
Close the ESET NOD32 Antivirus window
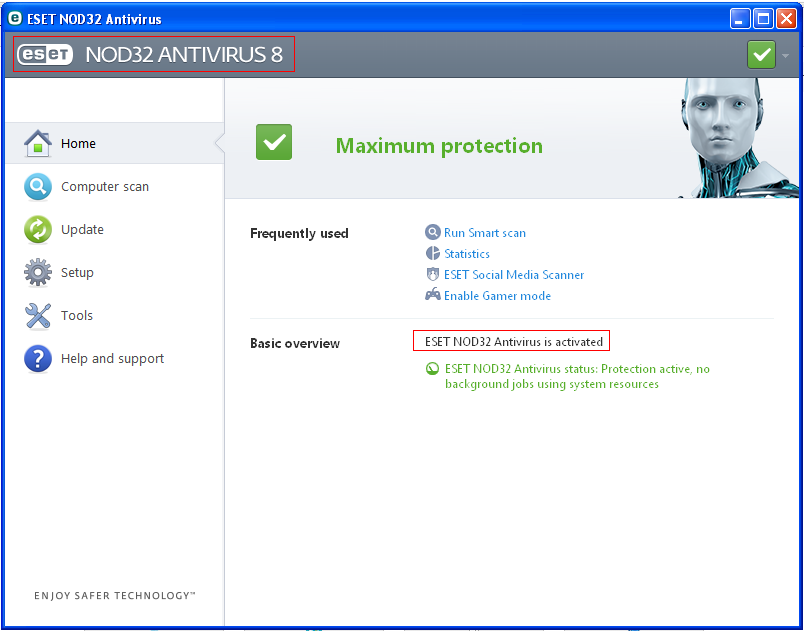tap(786, 19)
